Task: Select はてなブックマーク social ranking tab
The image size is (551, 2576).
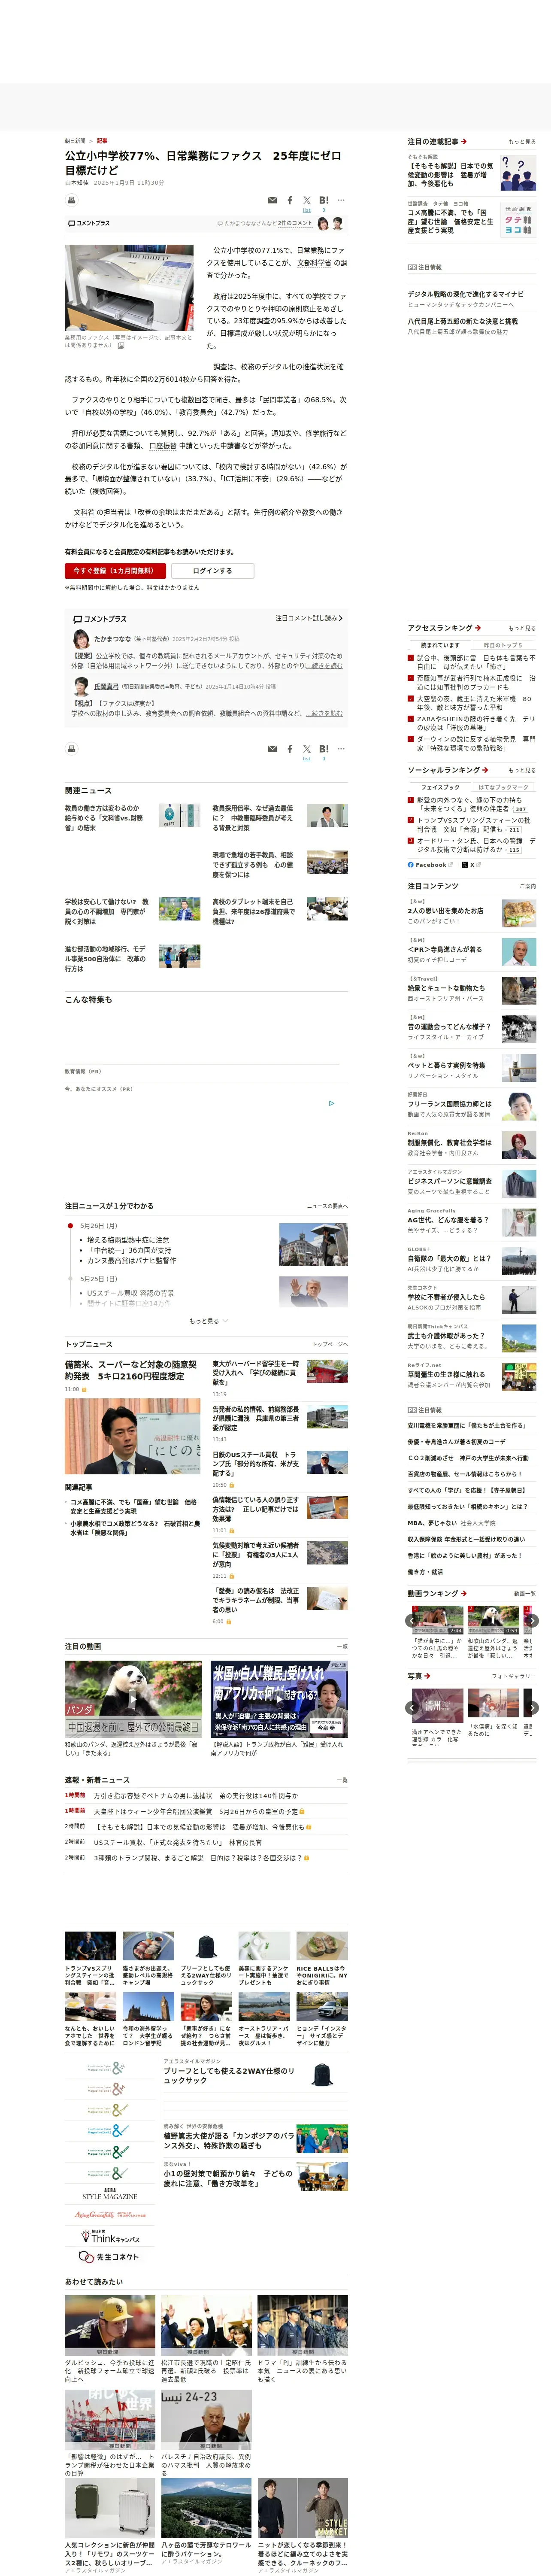Action: [x=503, y=787]
